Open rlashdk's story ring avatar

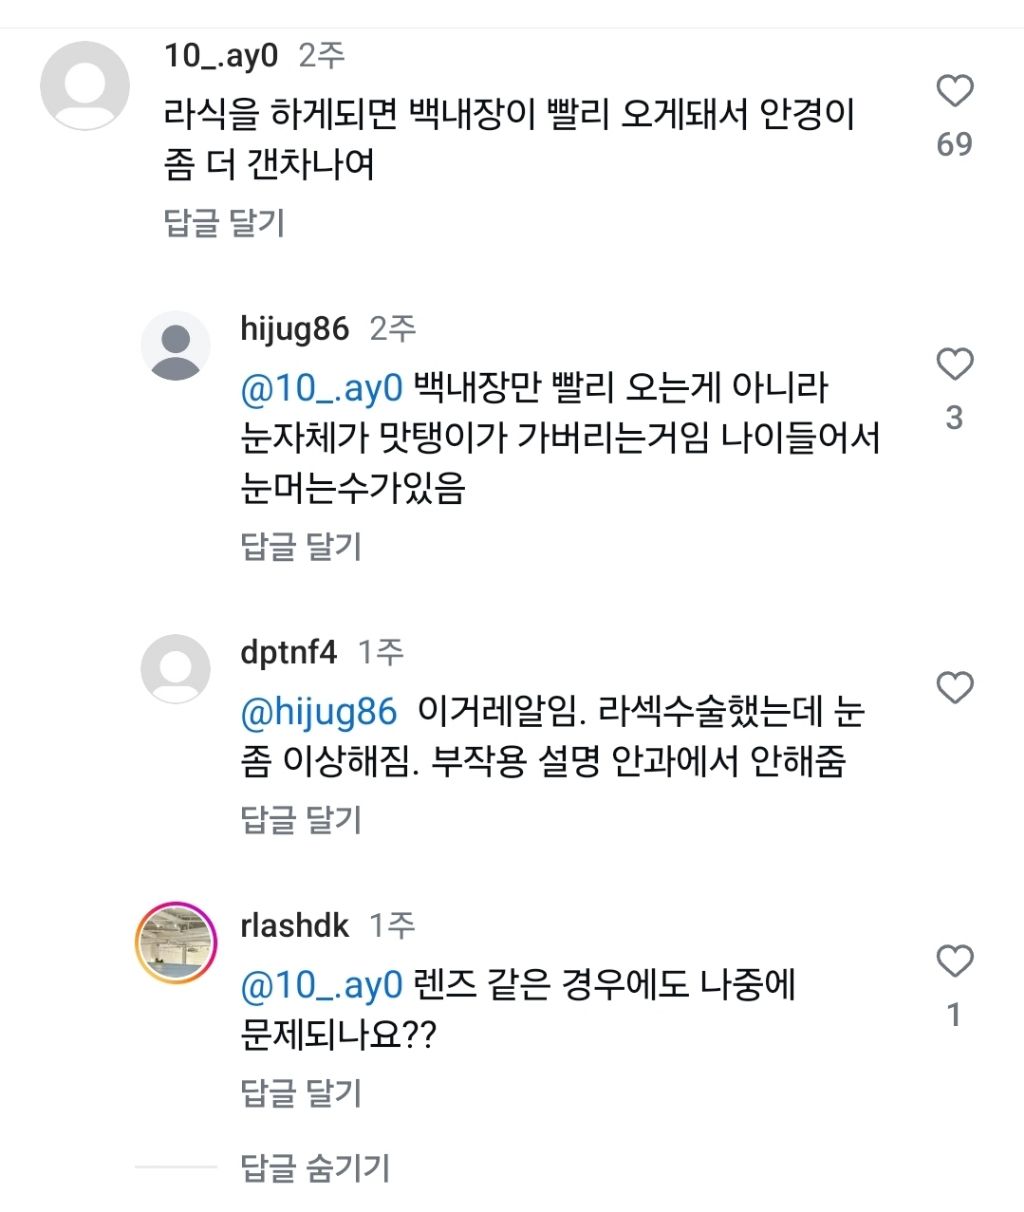point(176,942)
